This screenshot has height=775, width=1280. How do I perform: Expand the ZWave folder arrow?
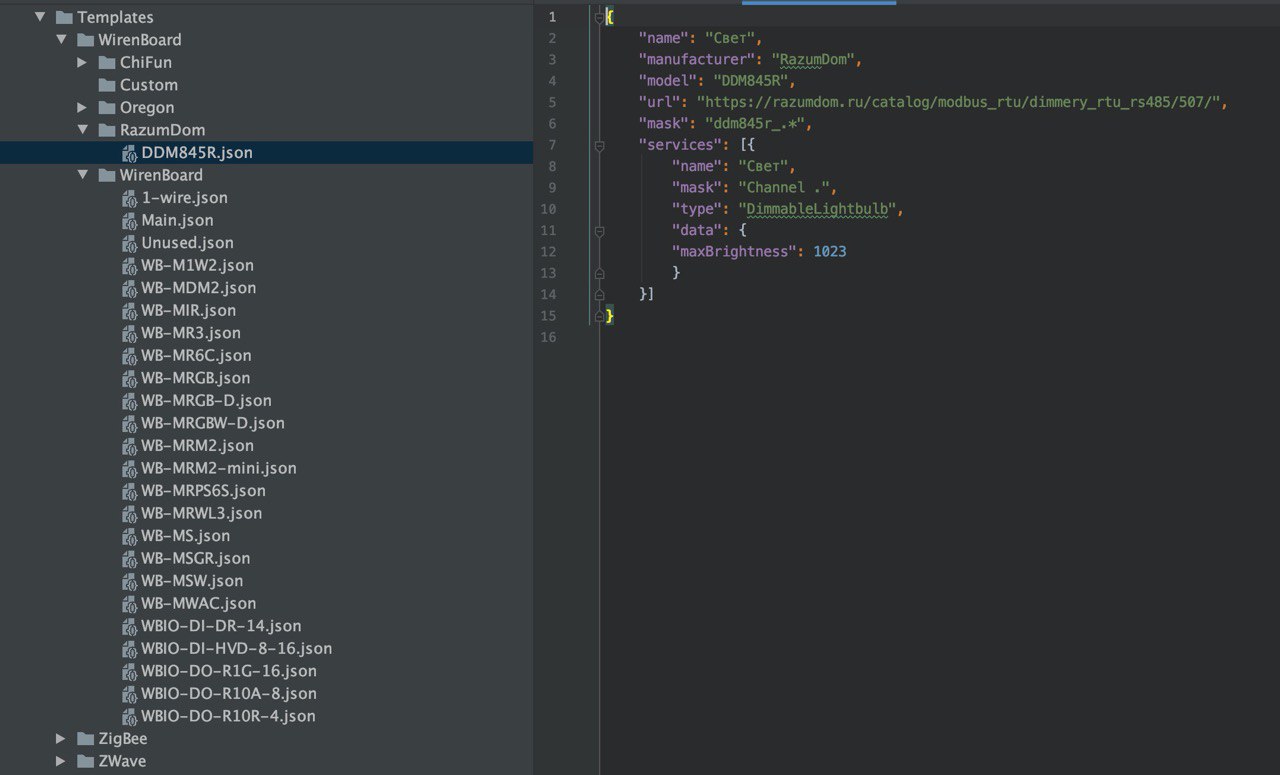point(61,761)
